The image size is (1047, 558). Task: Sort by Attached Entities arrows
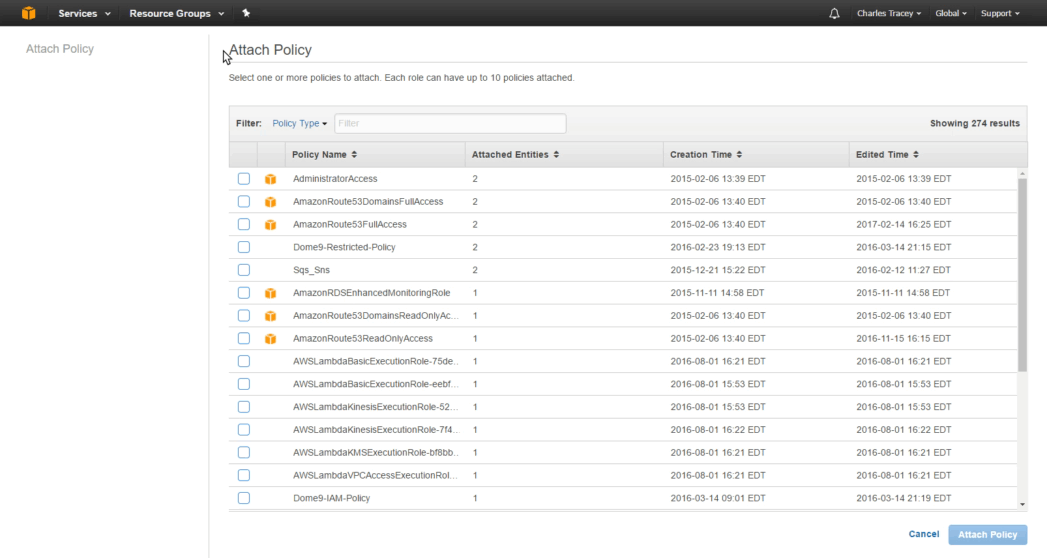tap(556, 154)
